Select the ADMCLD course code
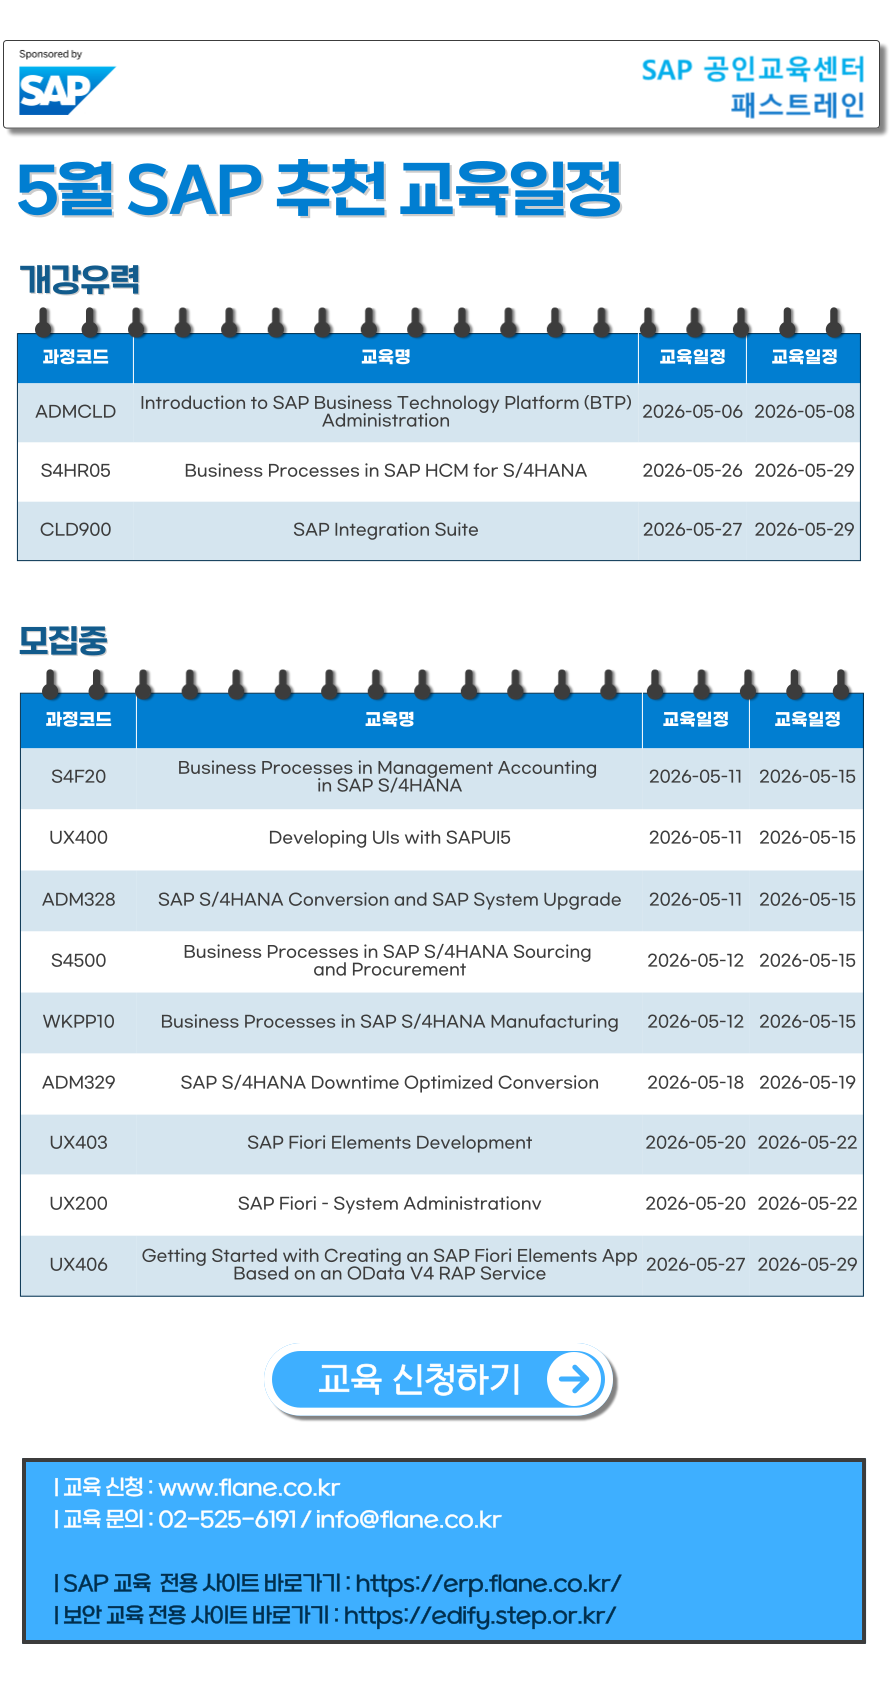Image resolution: width=891 pixels, height=1700 pixels. (x=75, y=412)
